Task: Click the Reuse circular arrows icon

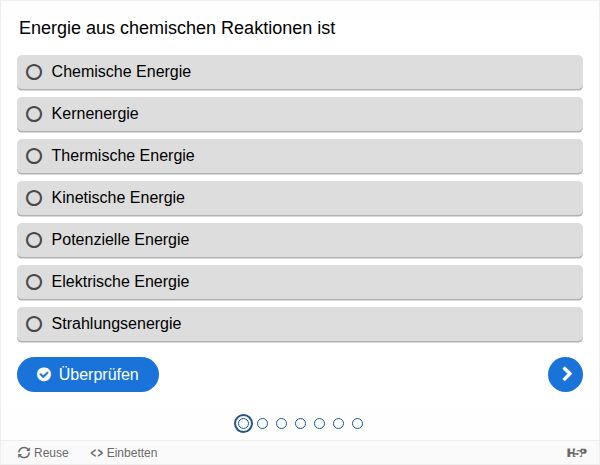Action: tap(24, 453)
